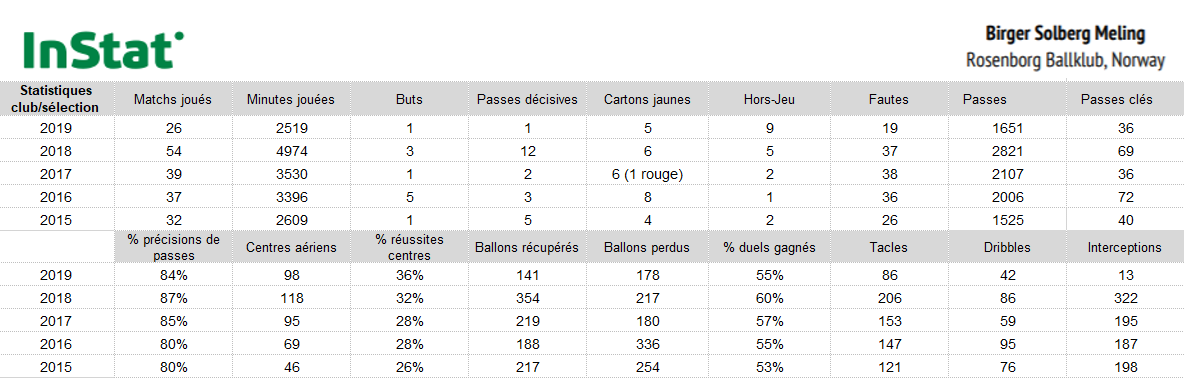
Task: Click the Hors-Jeu column header
Action: pyautogui.click(x=769, y=99)
